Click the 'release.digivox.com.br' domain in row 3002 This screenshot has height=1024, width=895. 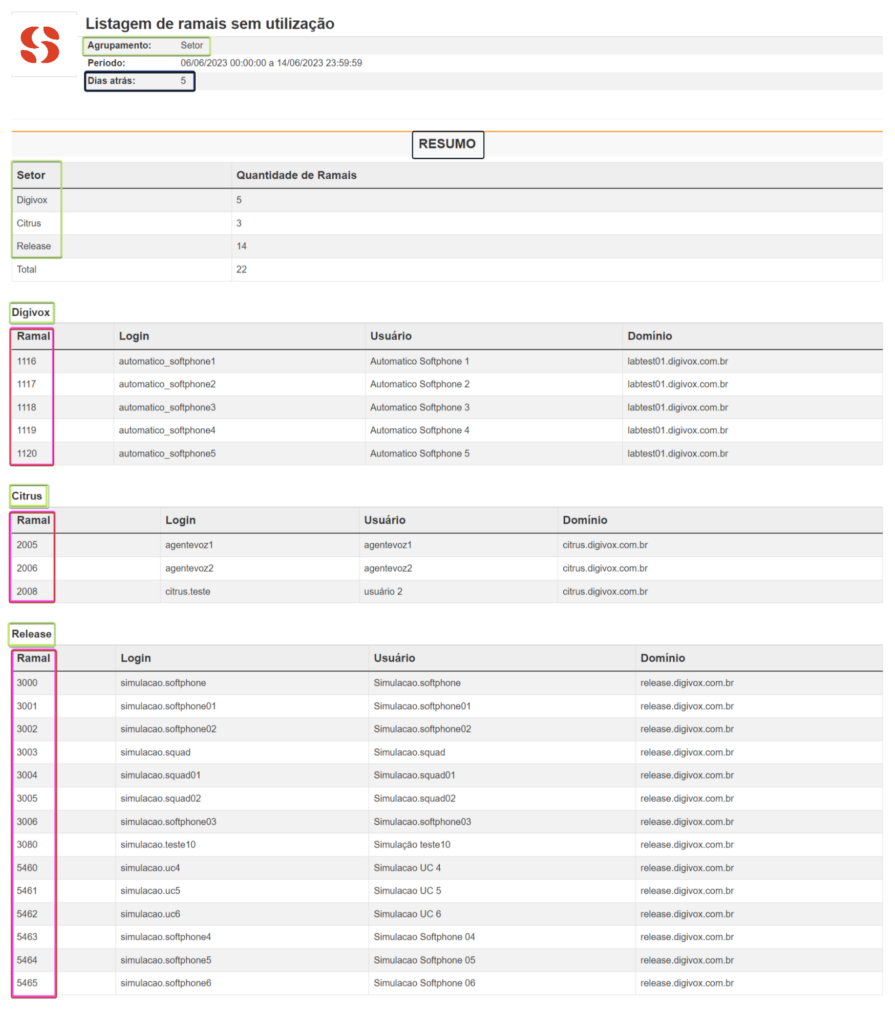click(687, 729)
